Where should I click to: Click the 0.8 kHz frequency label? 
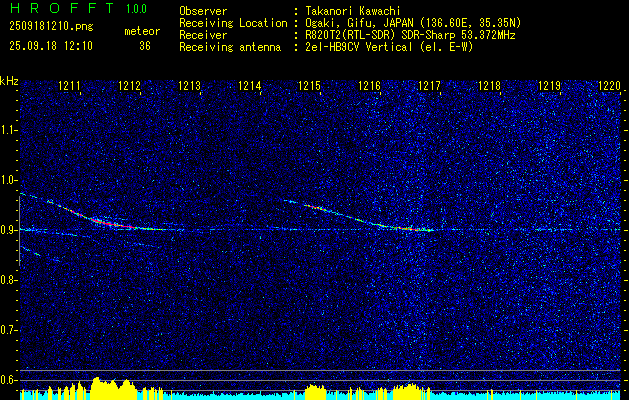pyautogui.click(x=8, y=280)
